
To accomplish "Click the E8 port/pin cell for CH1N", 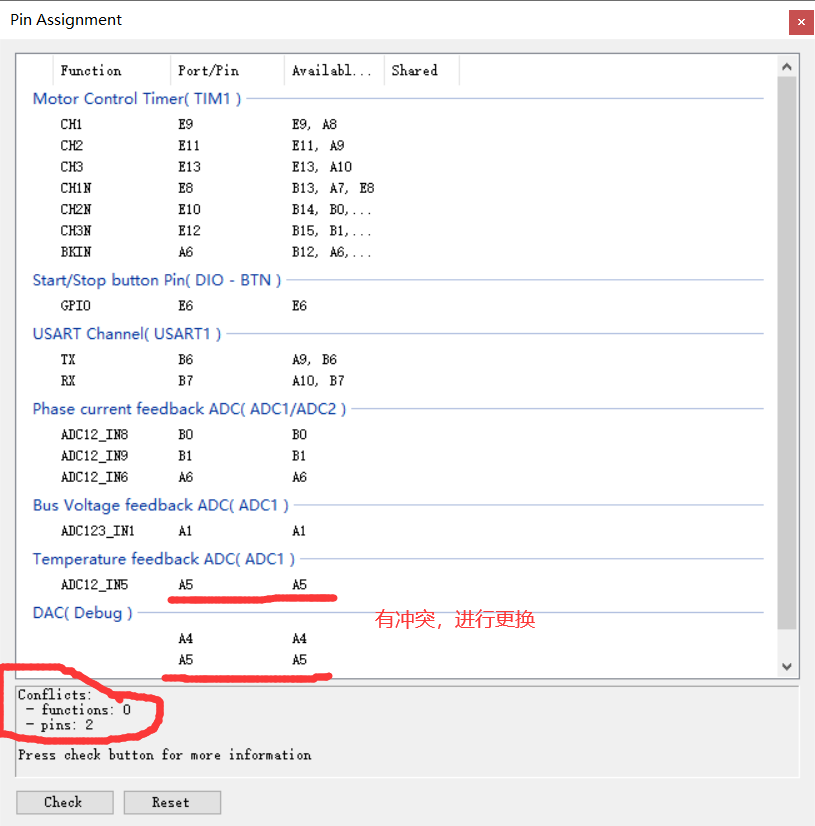I will (x=185, y=188).
